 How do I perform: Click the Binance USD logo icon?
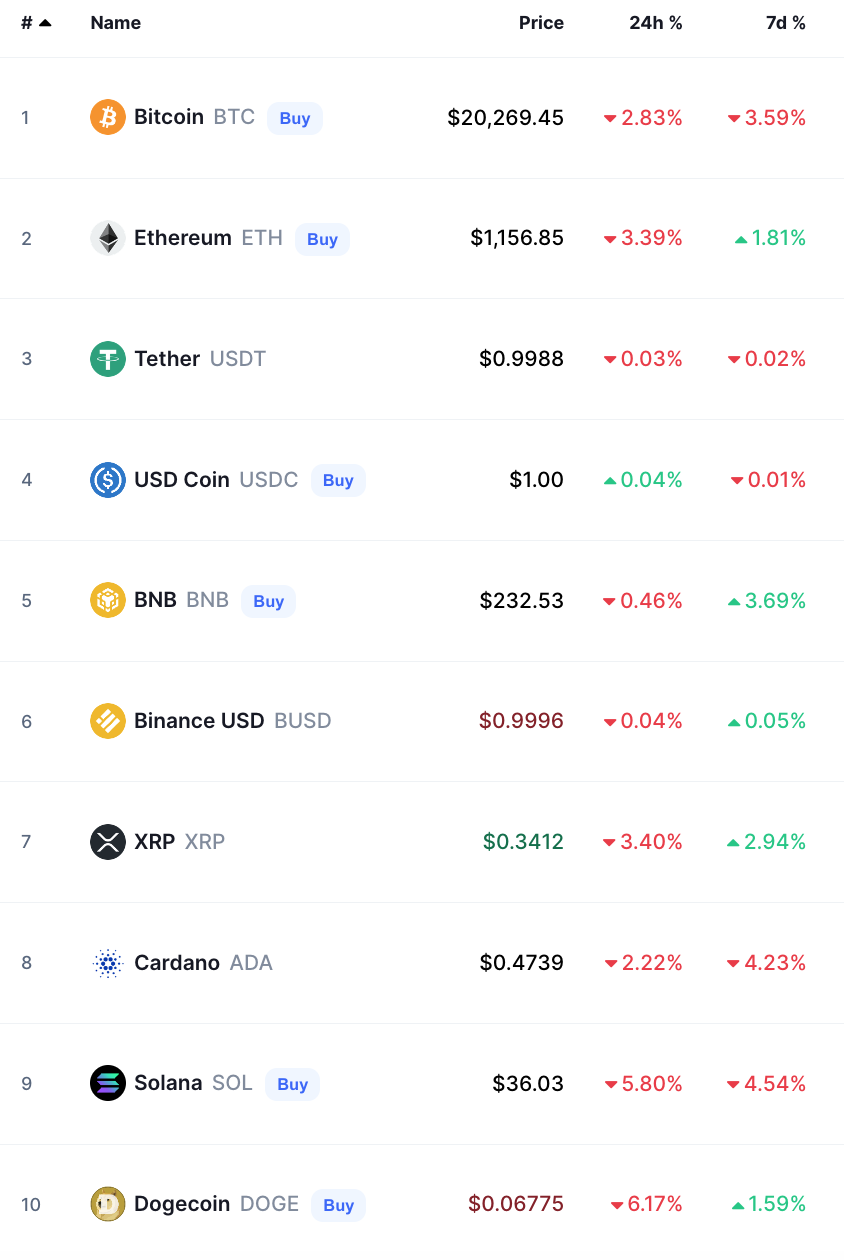[x=108, y=721]
